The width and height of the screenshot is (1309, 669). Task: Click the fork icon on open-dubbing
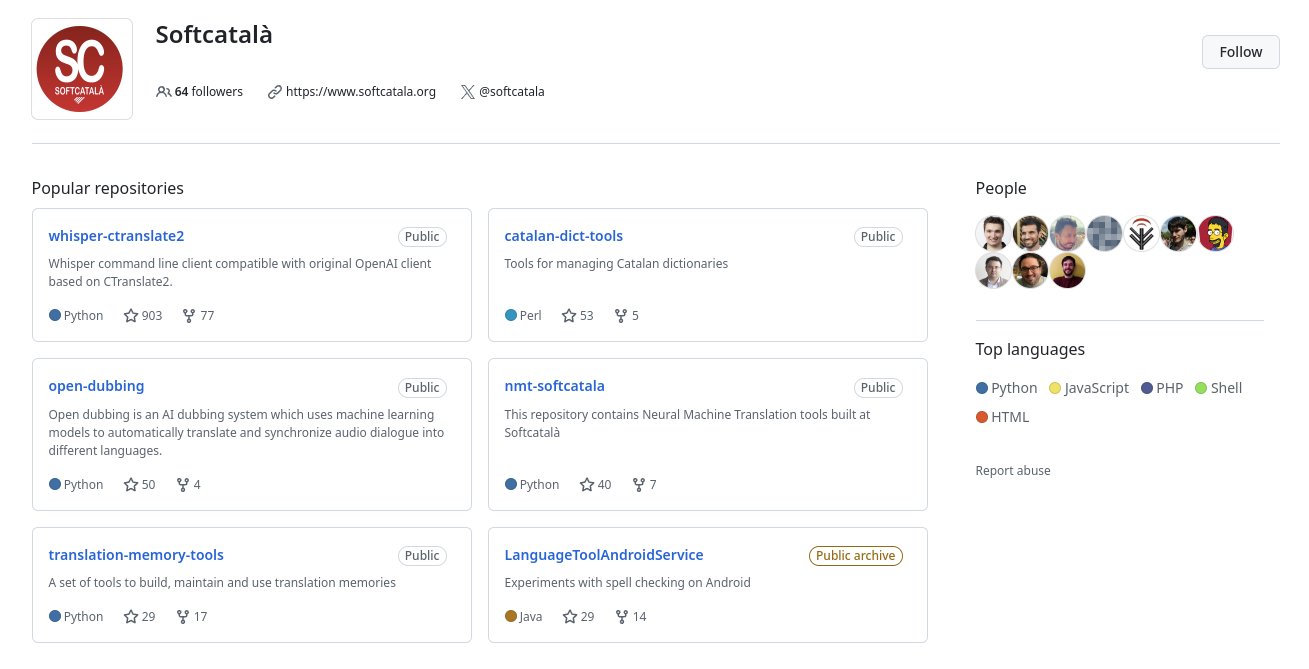[x=183, y=485]
